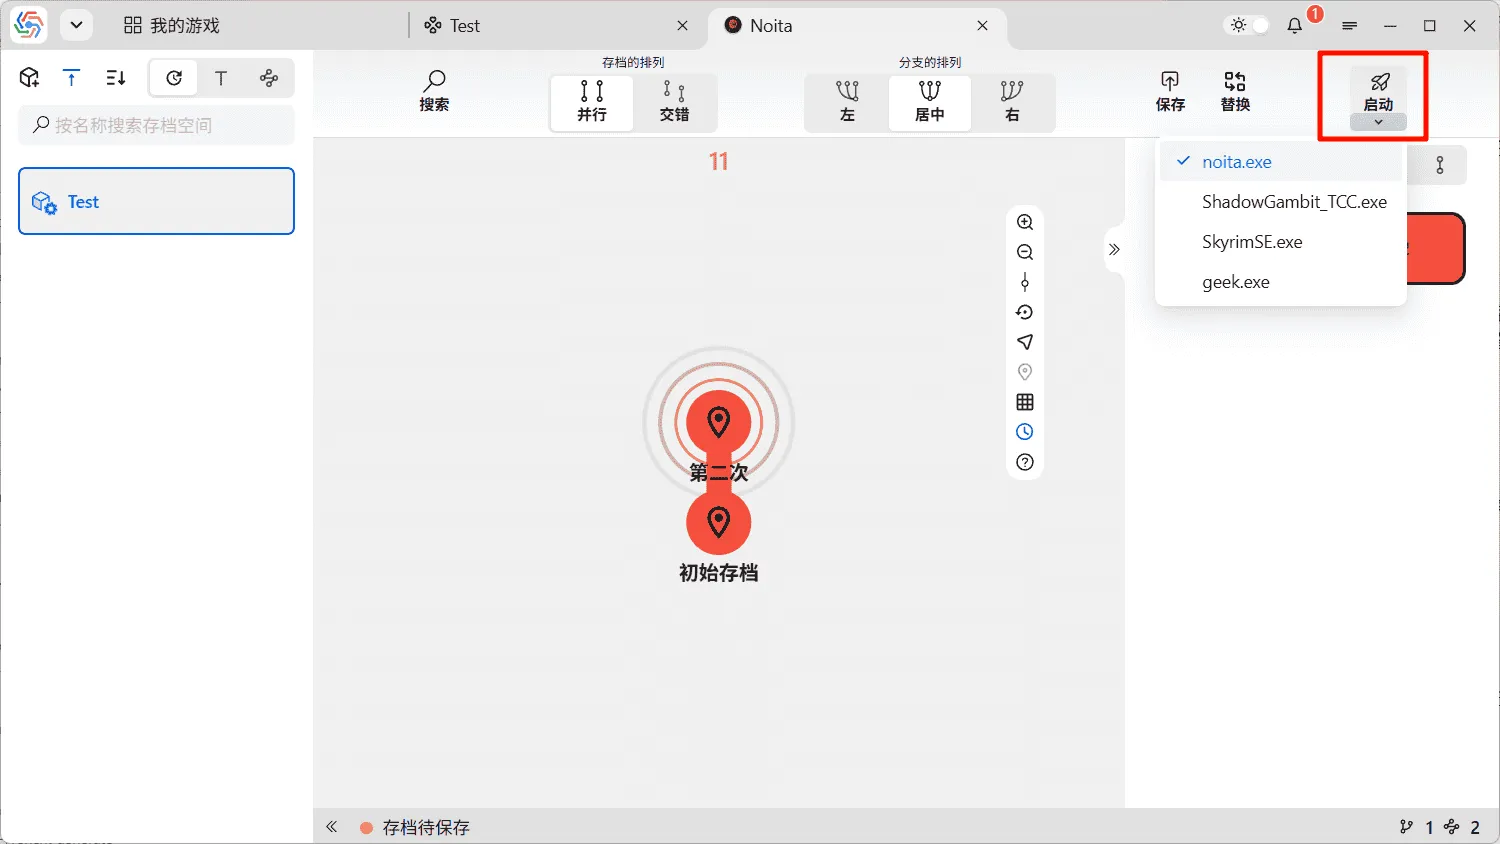Viewport: 1500px width, 844px height.
Task: Open the help question mark icon
Action: pyautogui.click(x=1025, y=462)
